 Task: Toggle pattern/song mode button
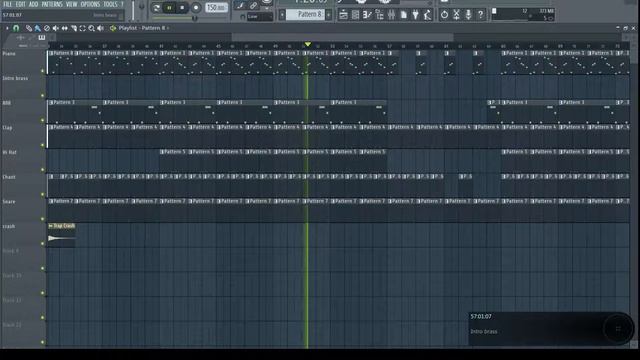point(156,8)
